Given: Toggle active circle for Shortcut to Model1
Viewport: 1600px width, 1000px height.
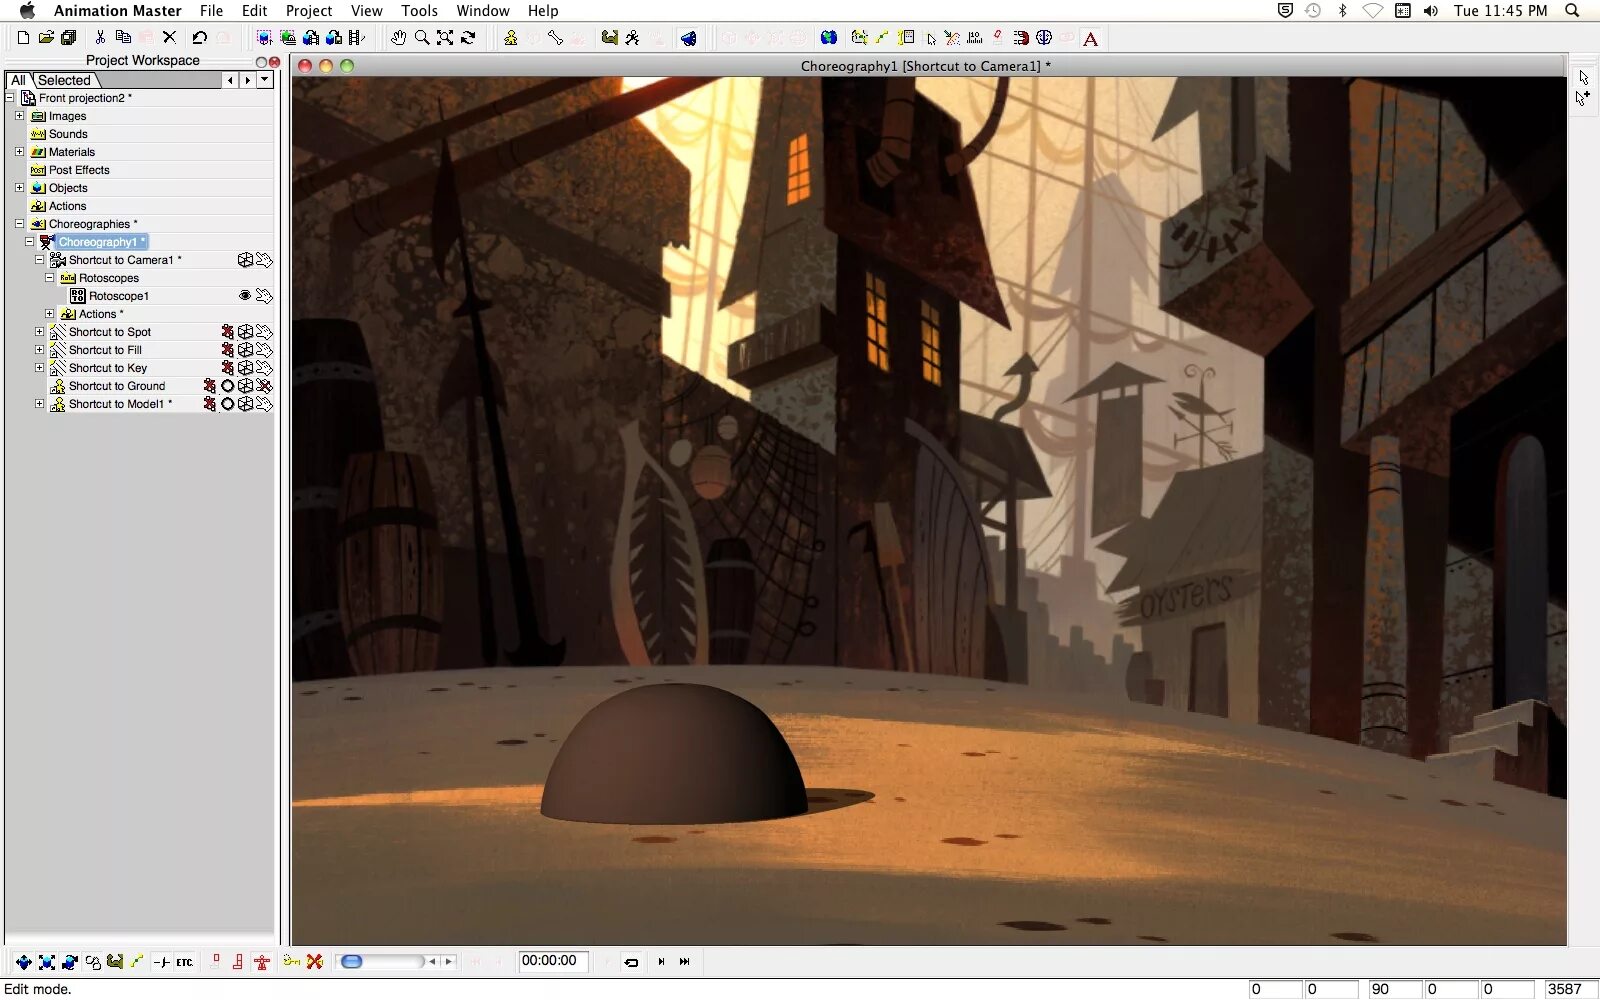Looking at the screenshot, I should click(x=228, y=404).
